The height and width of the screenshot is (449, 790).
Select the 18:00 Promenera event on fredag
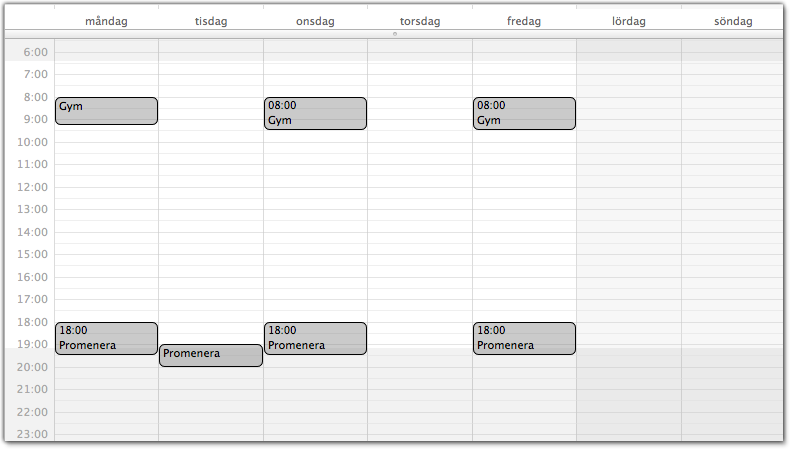pos(524,338)
